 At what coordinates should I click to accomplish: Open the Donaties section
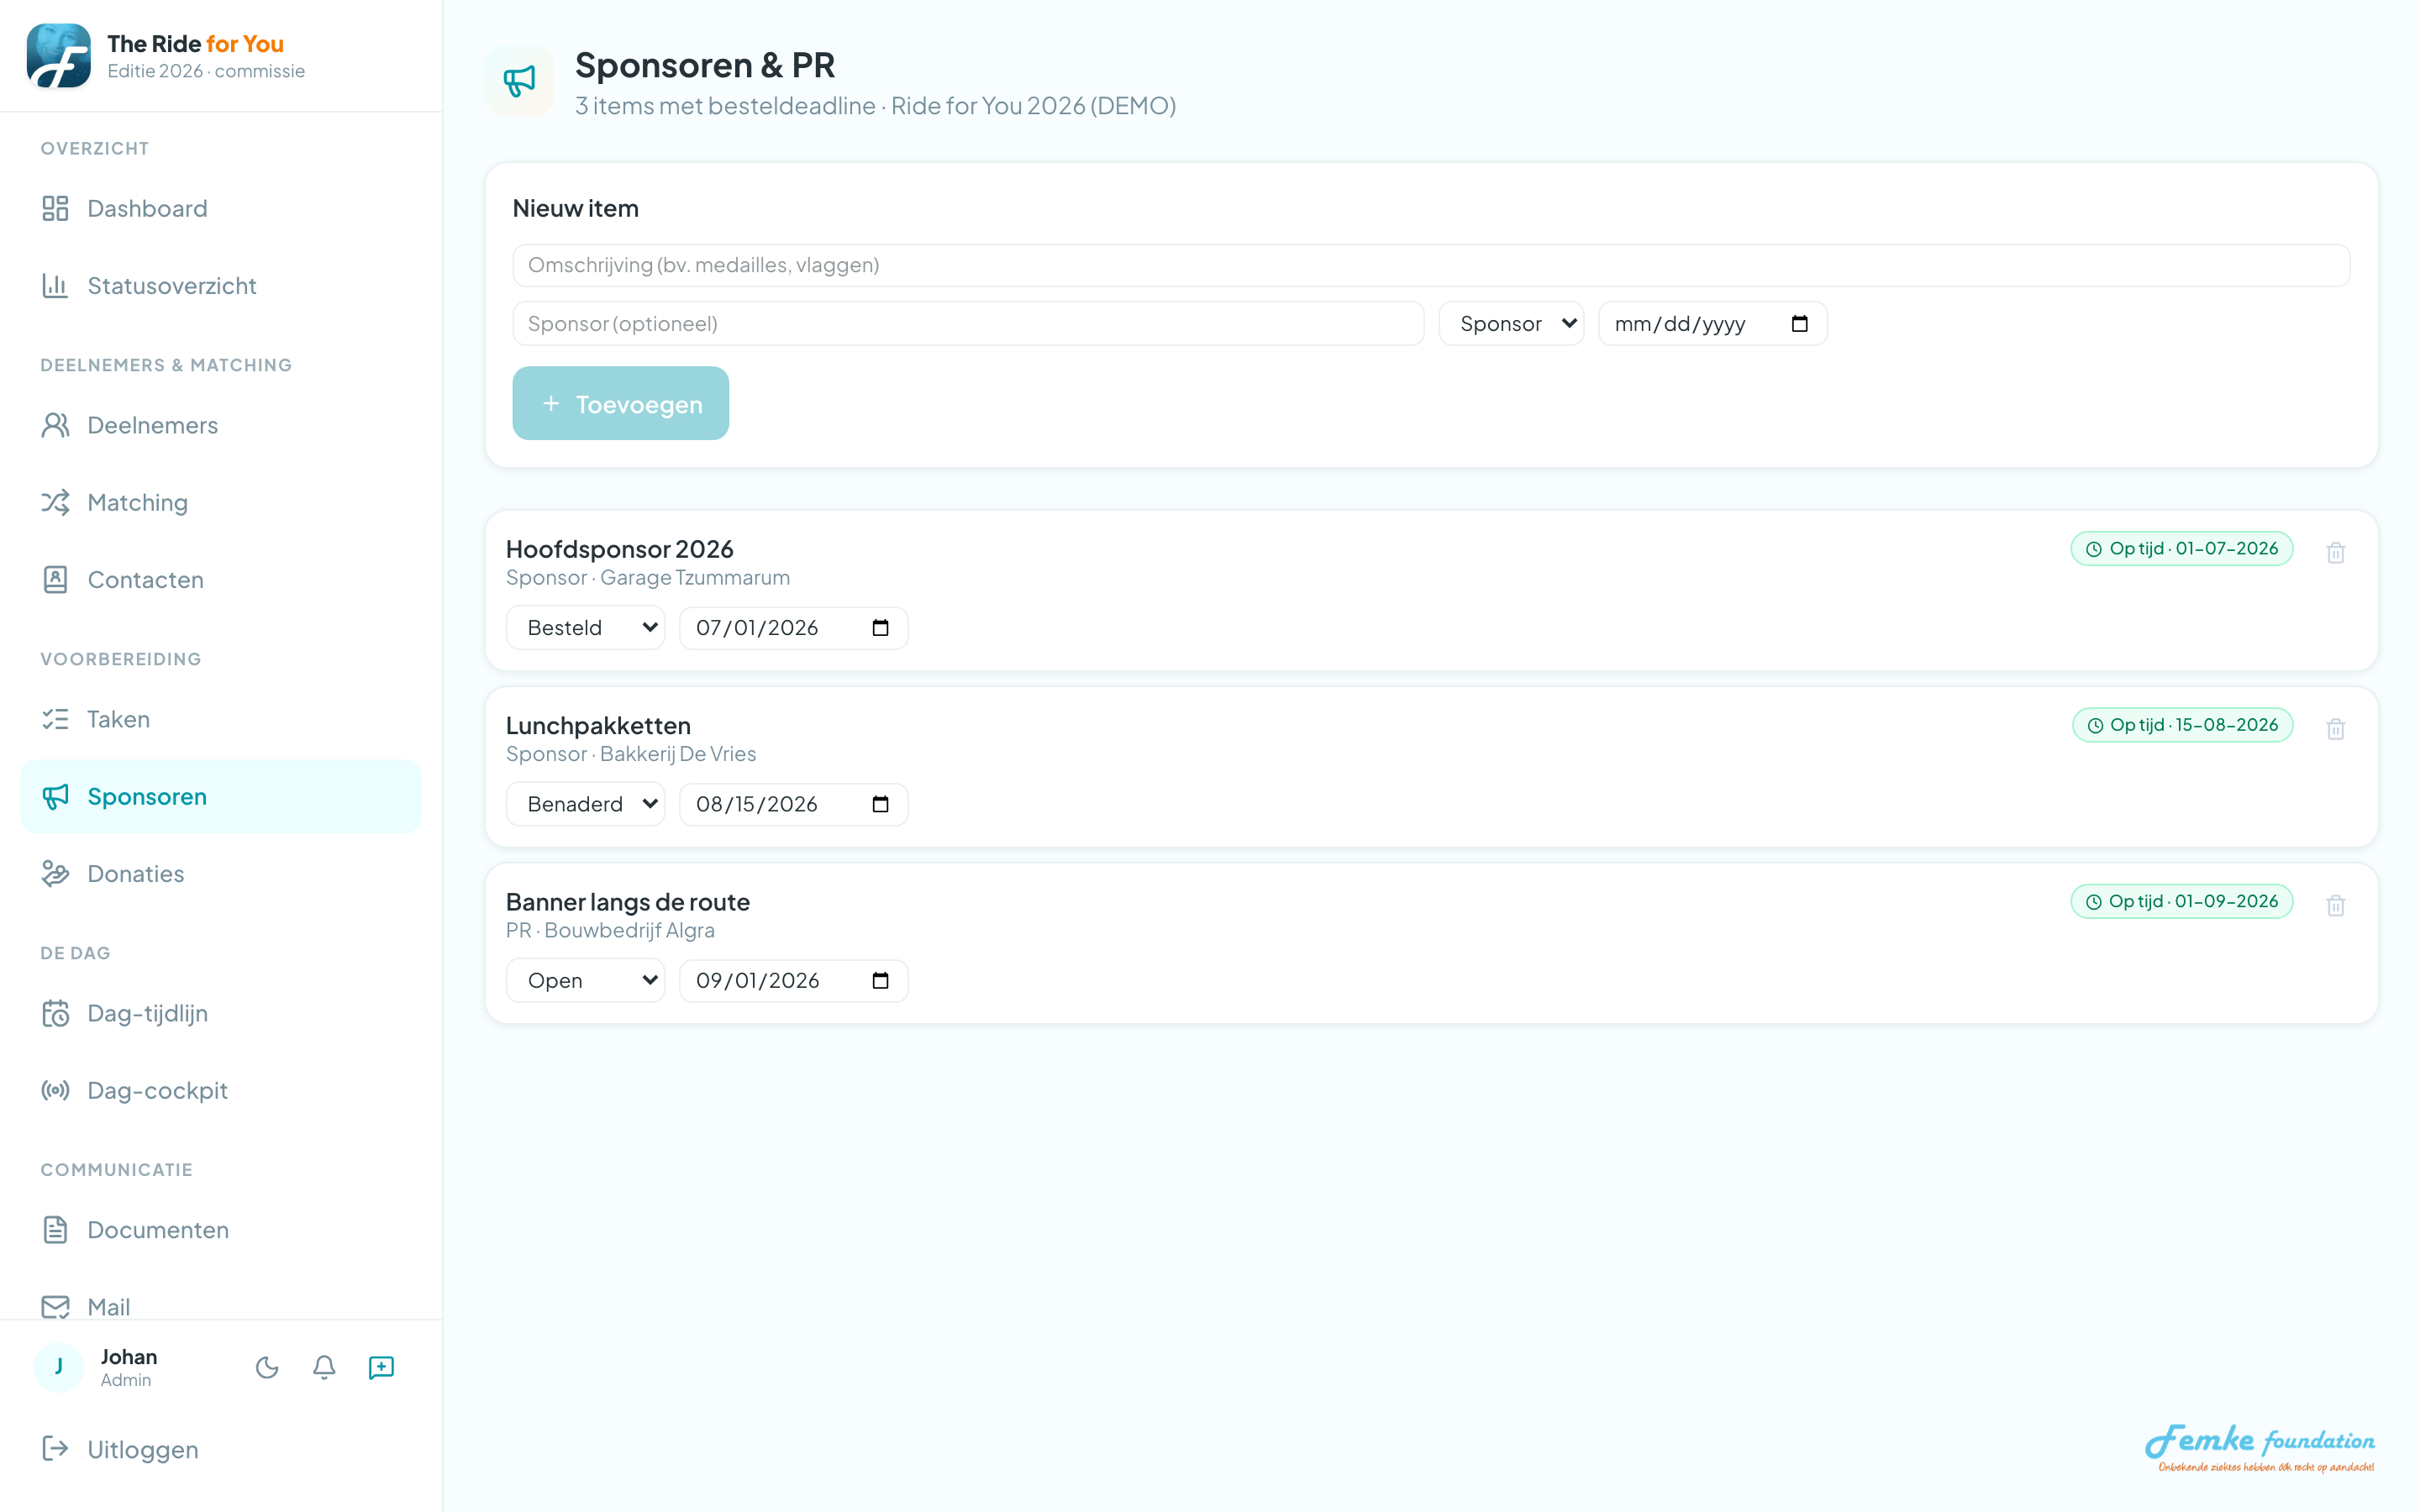point(220,873)
